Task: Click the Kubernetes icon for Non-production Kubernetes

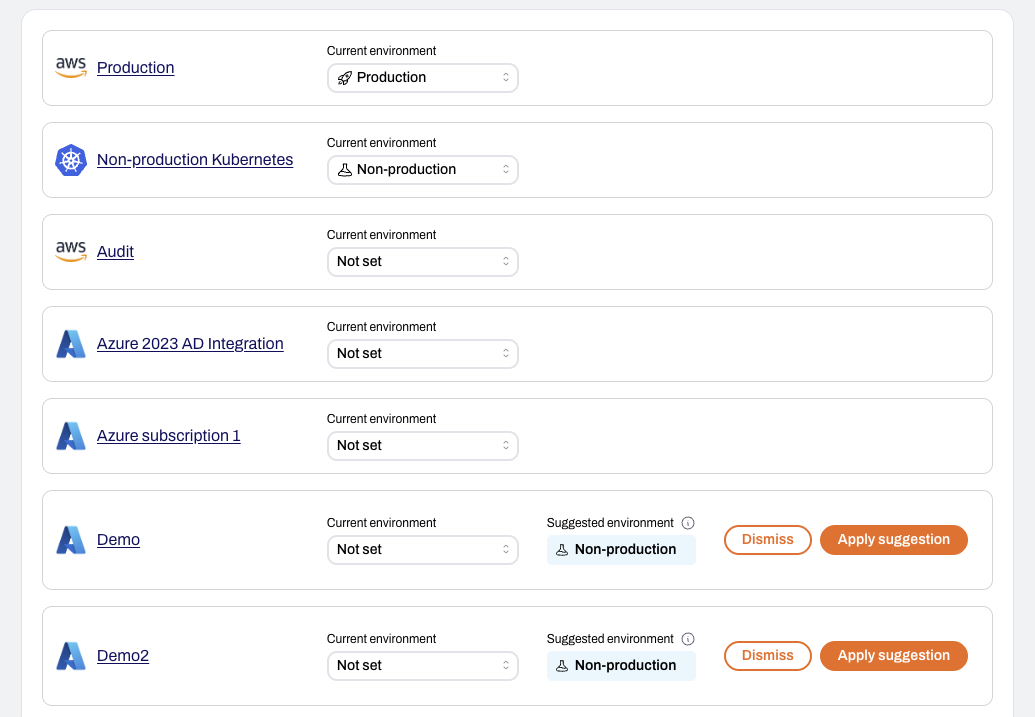Action: (70, 159)
